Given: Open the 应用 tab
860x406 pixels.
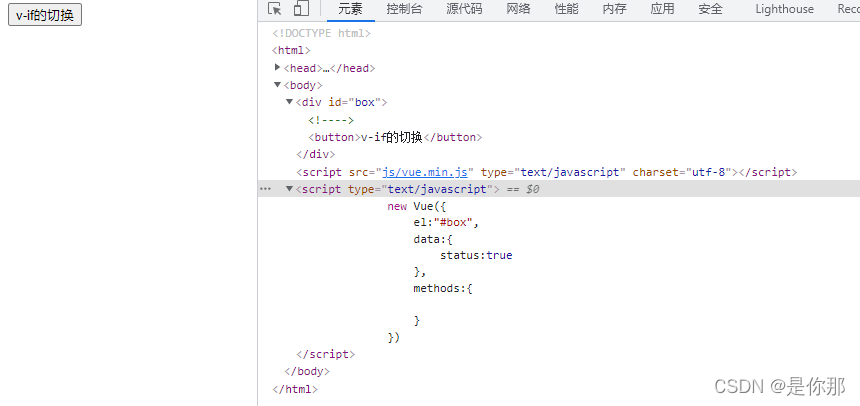Looking at the screenshot, I should tap(663, 9).
